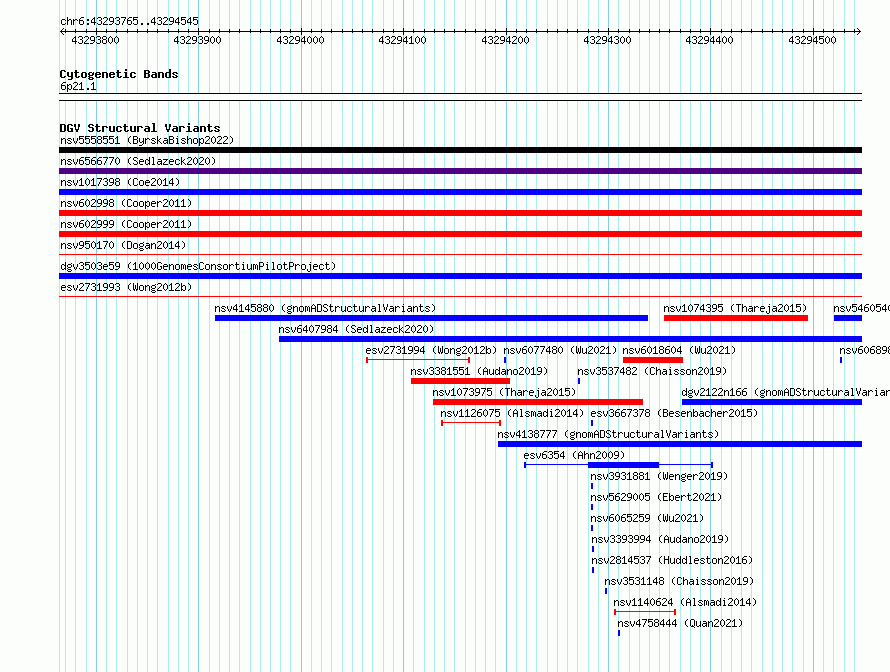The width and height of the screenshot is (890, 672).
Task: Open nsv3931881 (Wenger2019) variant
Action: pos(659,476)
